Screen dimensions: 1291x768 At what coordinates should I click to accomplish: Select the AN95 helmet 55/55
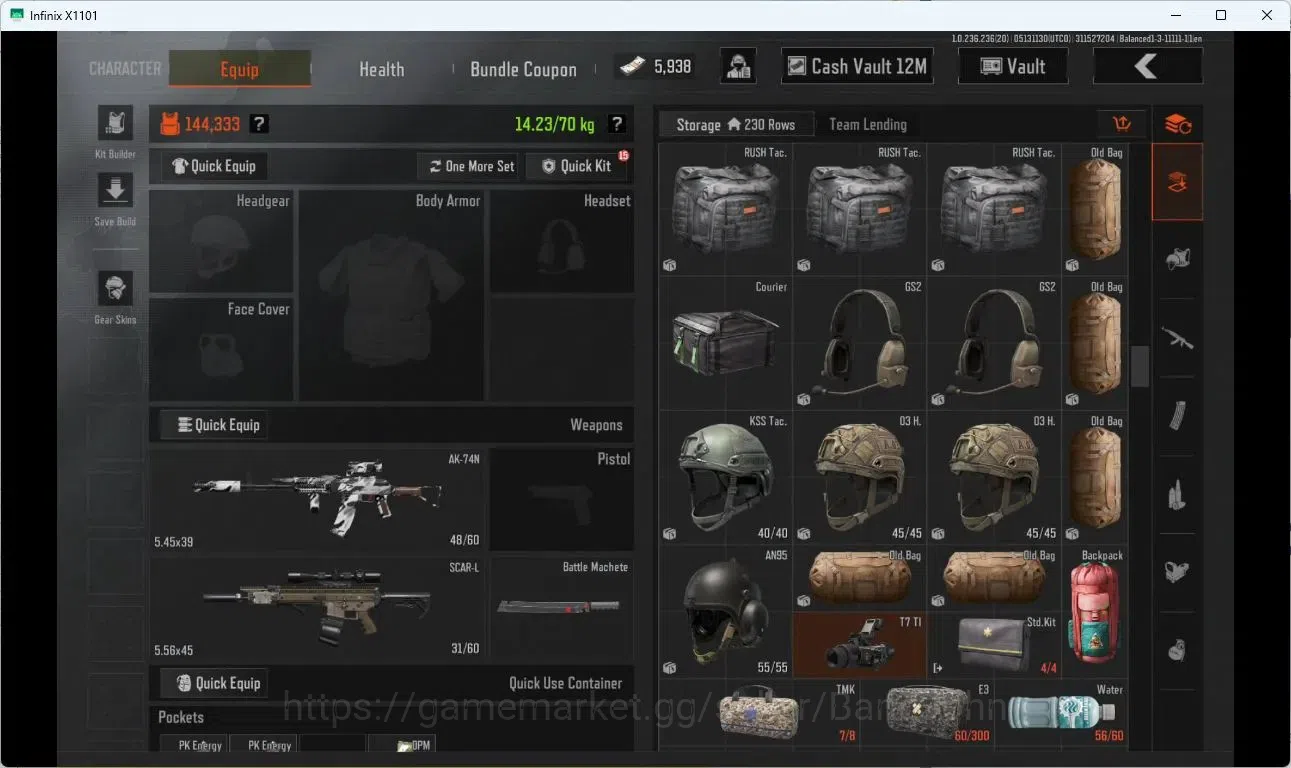point(726,612)
